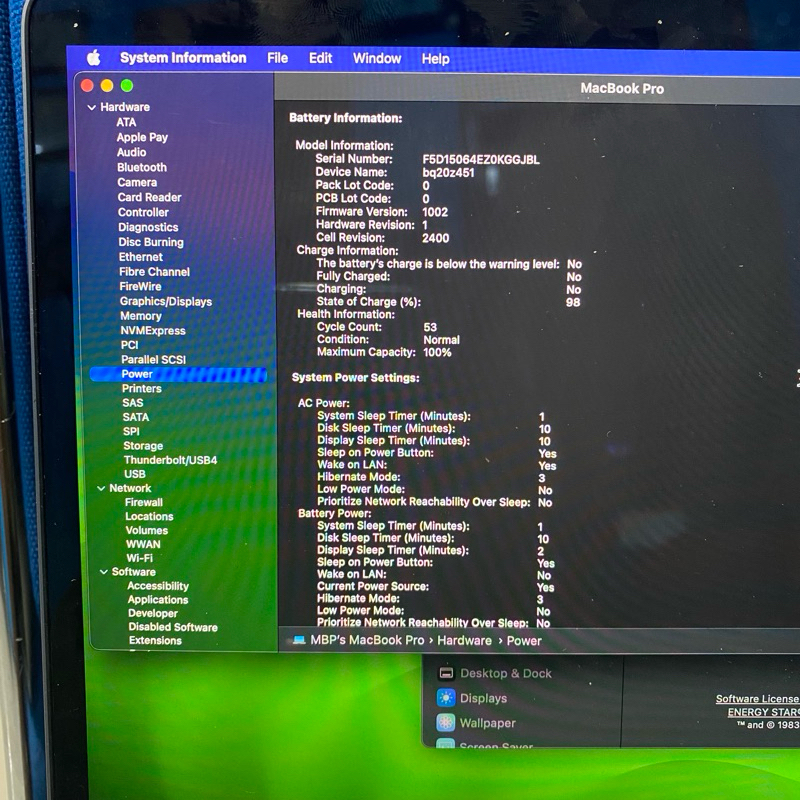Select SPI in the sidebar
This screenshot has width=800, height=800.
tap(131, 431)
